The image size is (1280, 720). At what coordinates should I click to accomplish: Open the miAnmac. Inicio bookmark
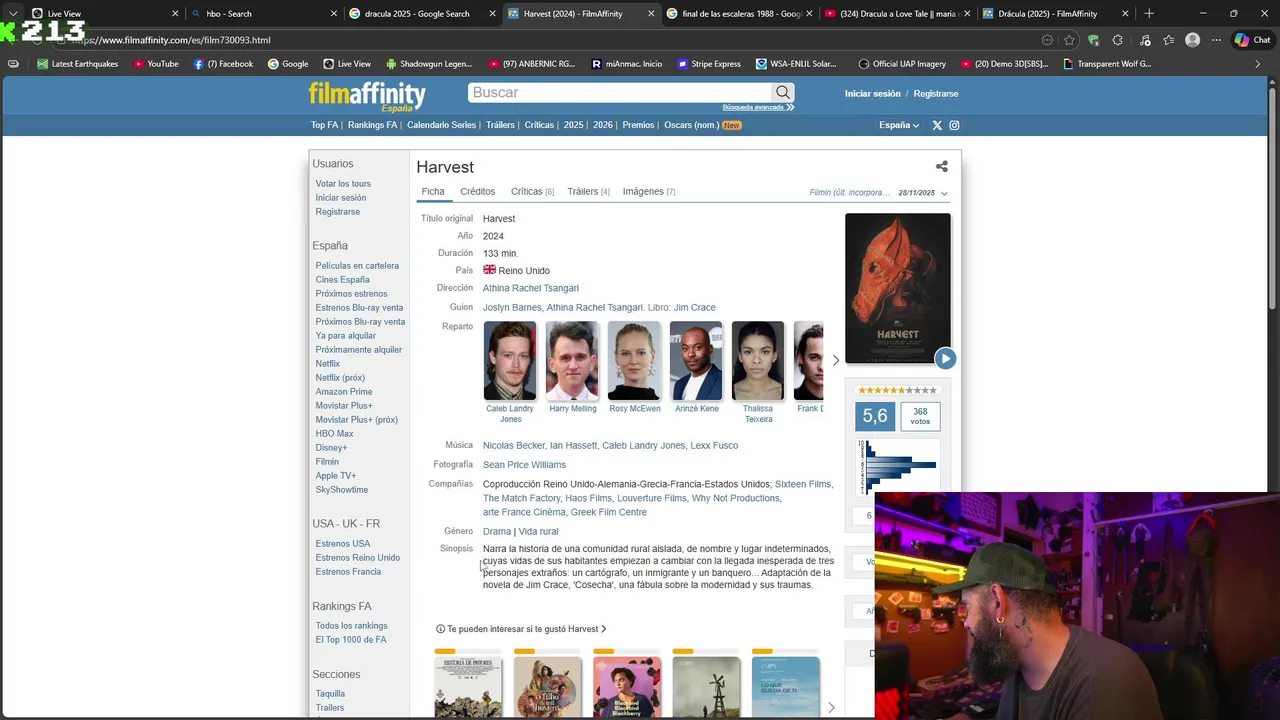[627, 64]
